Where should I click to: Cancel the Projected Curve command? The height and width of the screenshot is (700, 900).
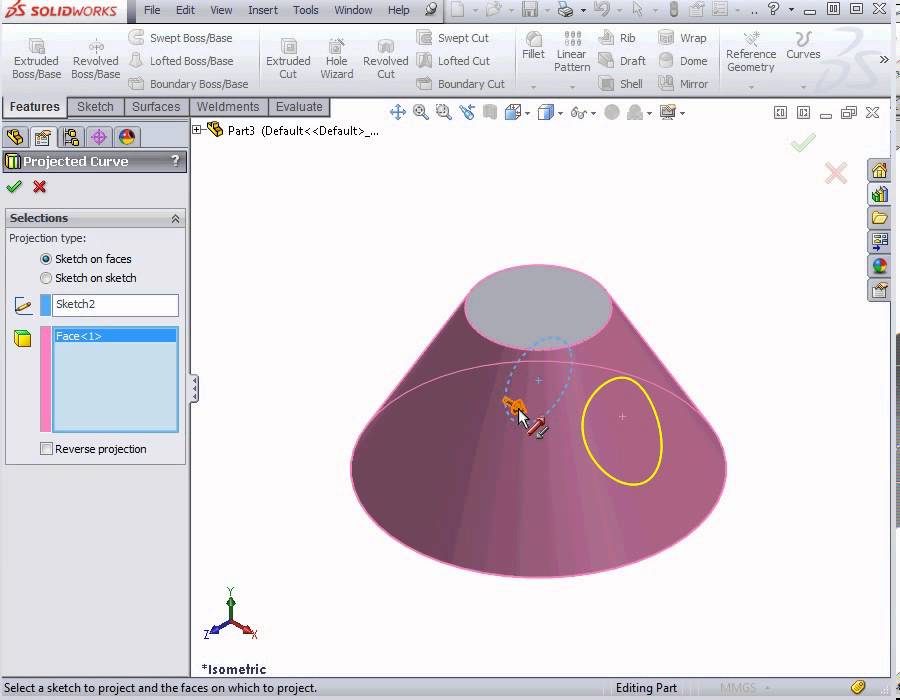(38, 187)
